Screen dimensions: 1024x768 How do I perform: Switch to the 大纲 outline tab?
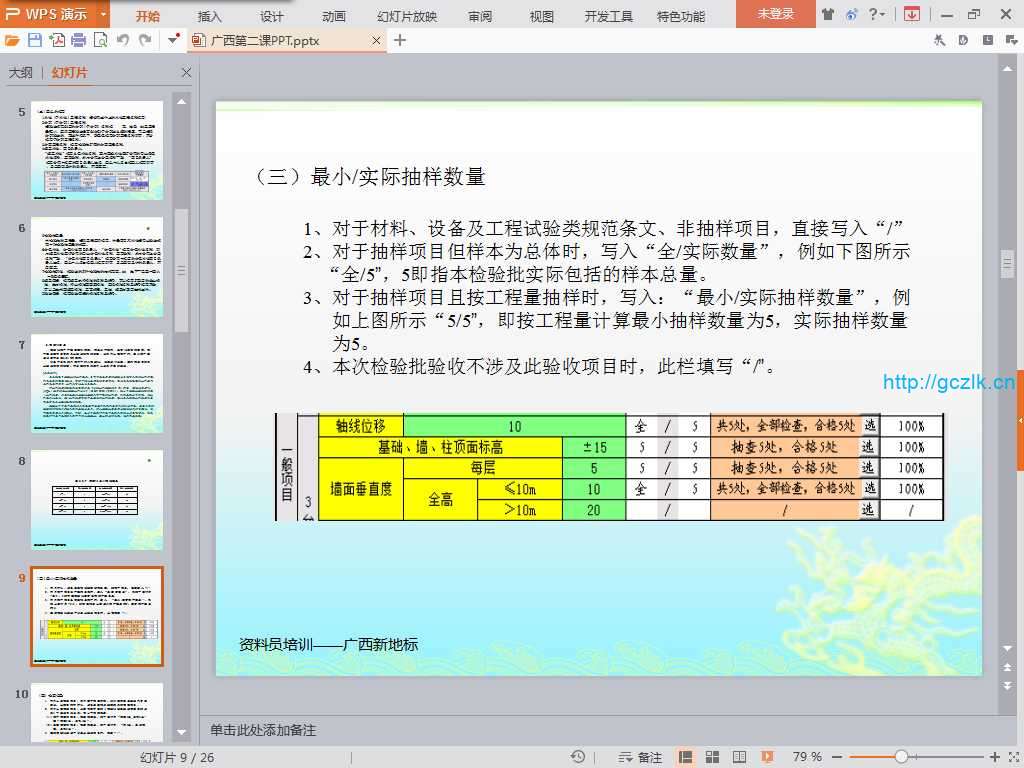pyautogui.click(x=21, y=73)
